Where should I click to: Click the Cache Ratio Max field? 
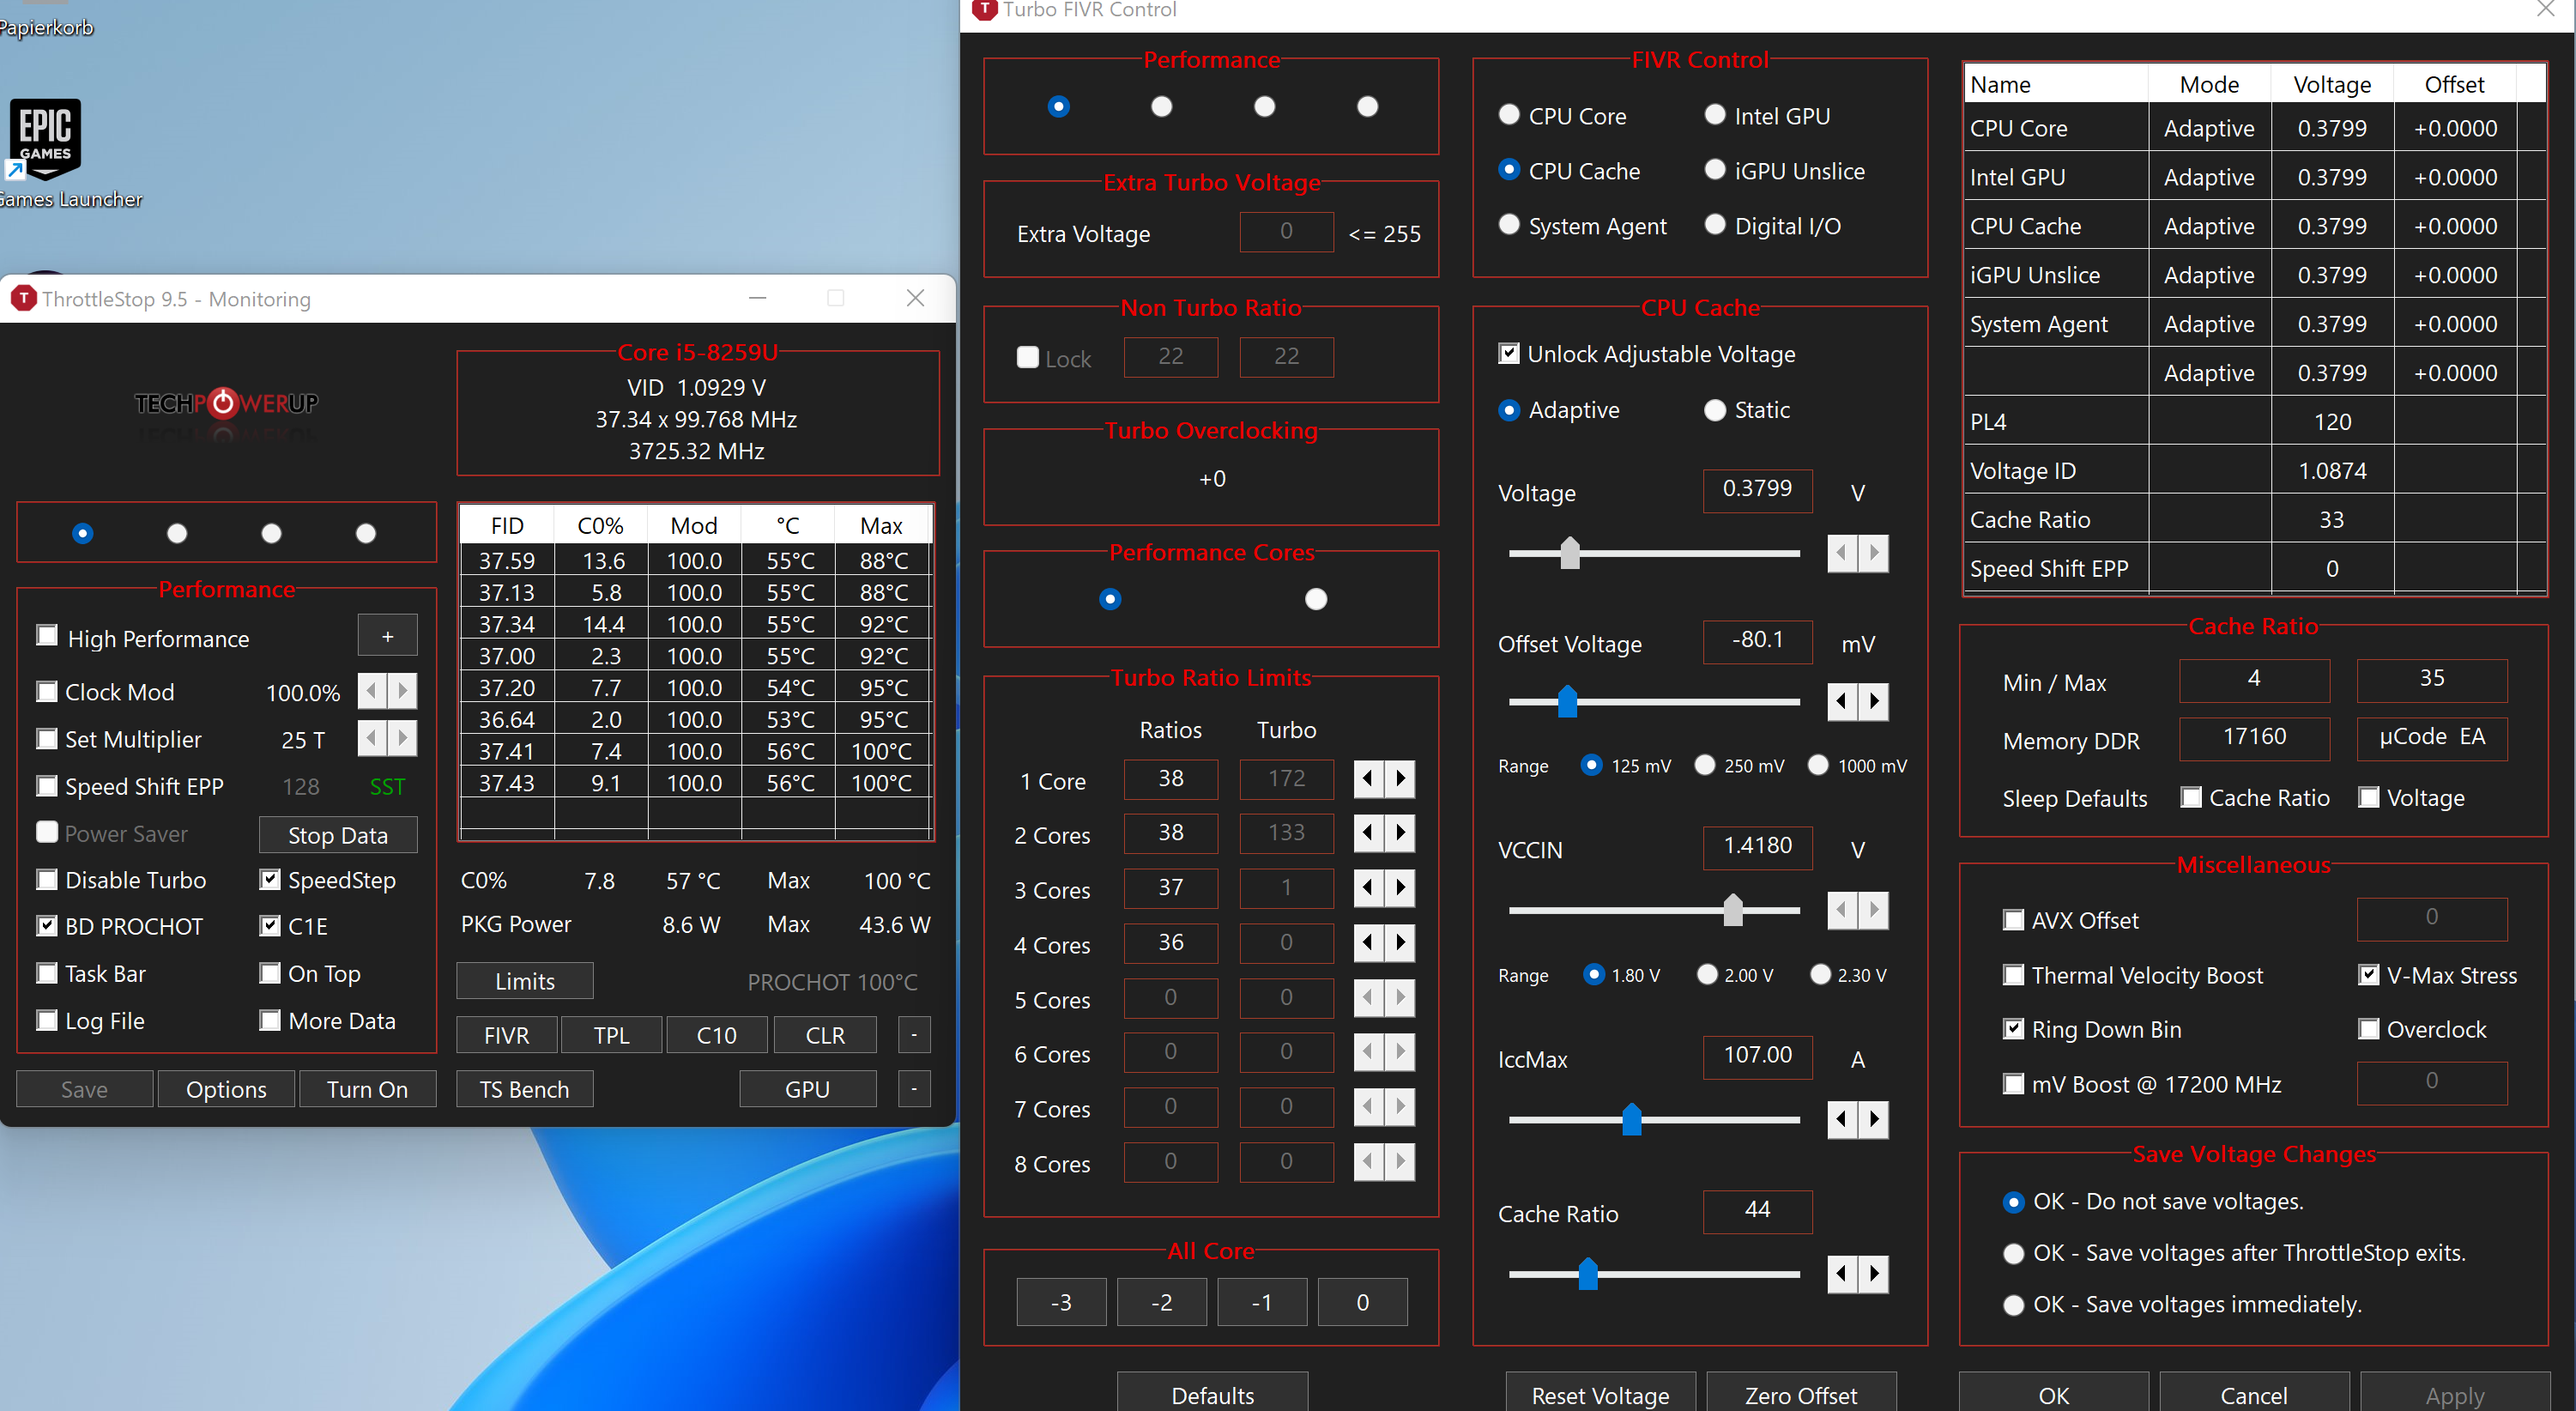tap(2431, 679)
